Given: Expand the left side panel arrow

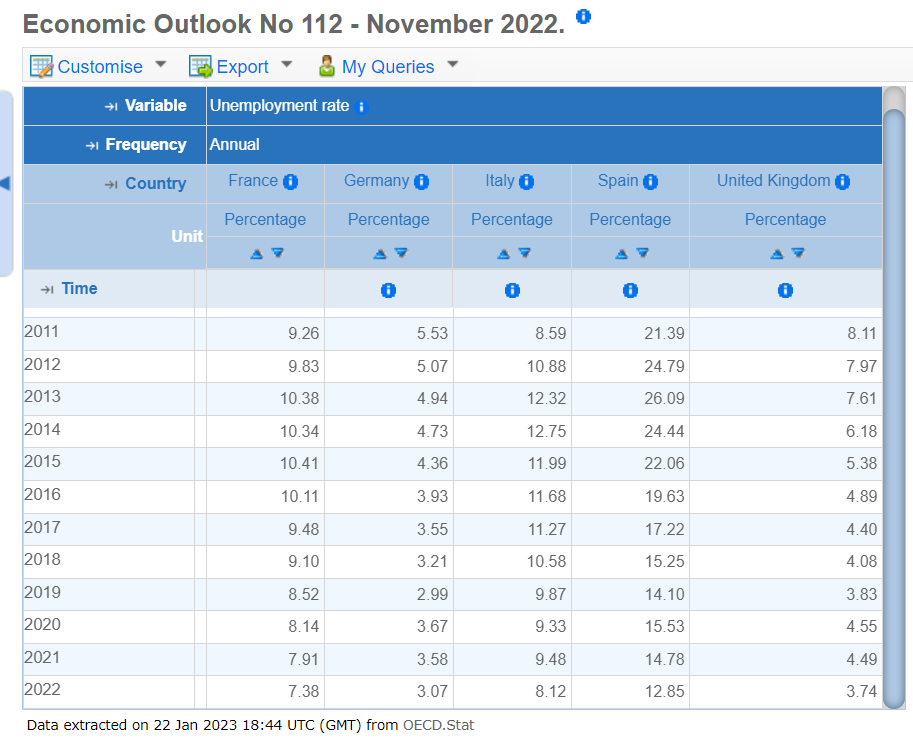Looking at the screenshot, I should (x=5, y=183).
